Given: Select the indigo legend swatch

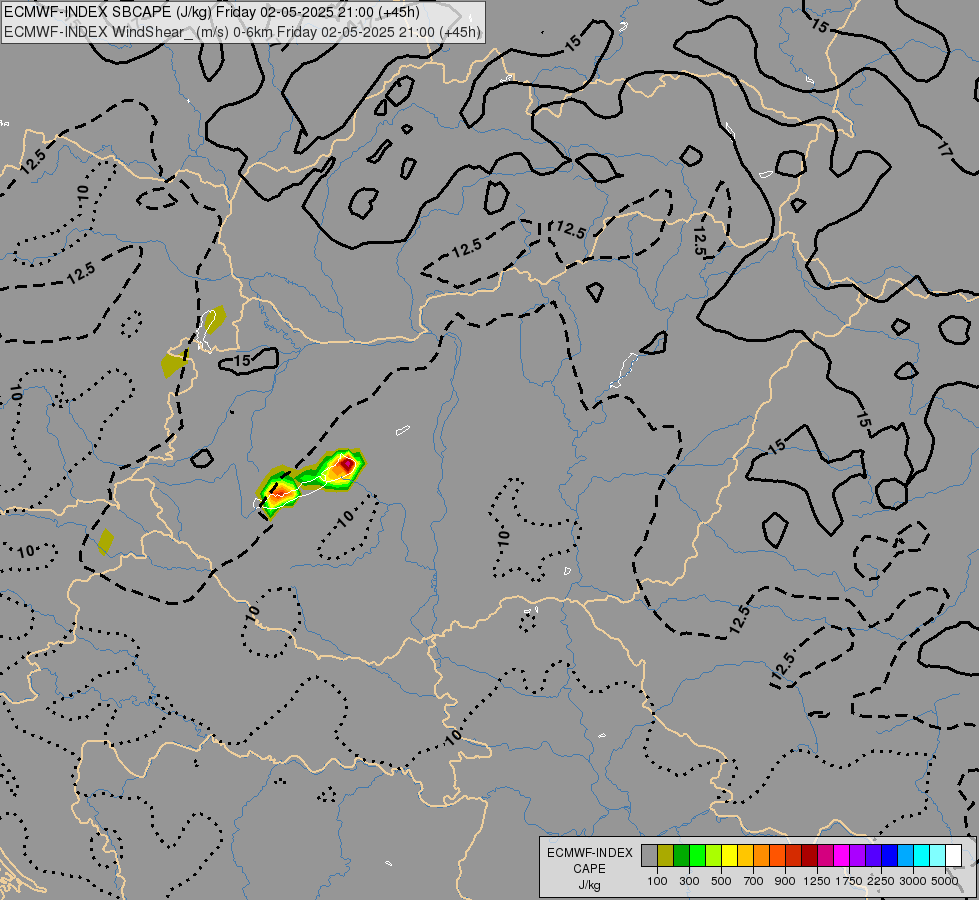Looking at the screenshot, I should pyautogui.click(x=873, y=856).
